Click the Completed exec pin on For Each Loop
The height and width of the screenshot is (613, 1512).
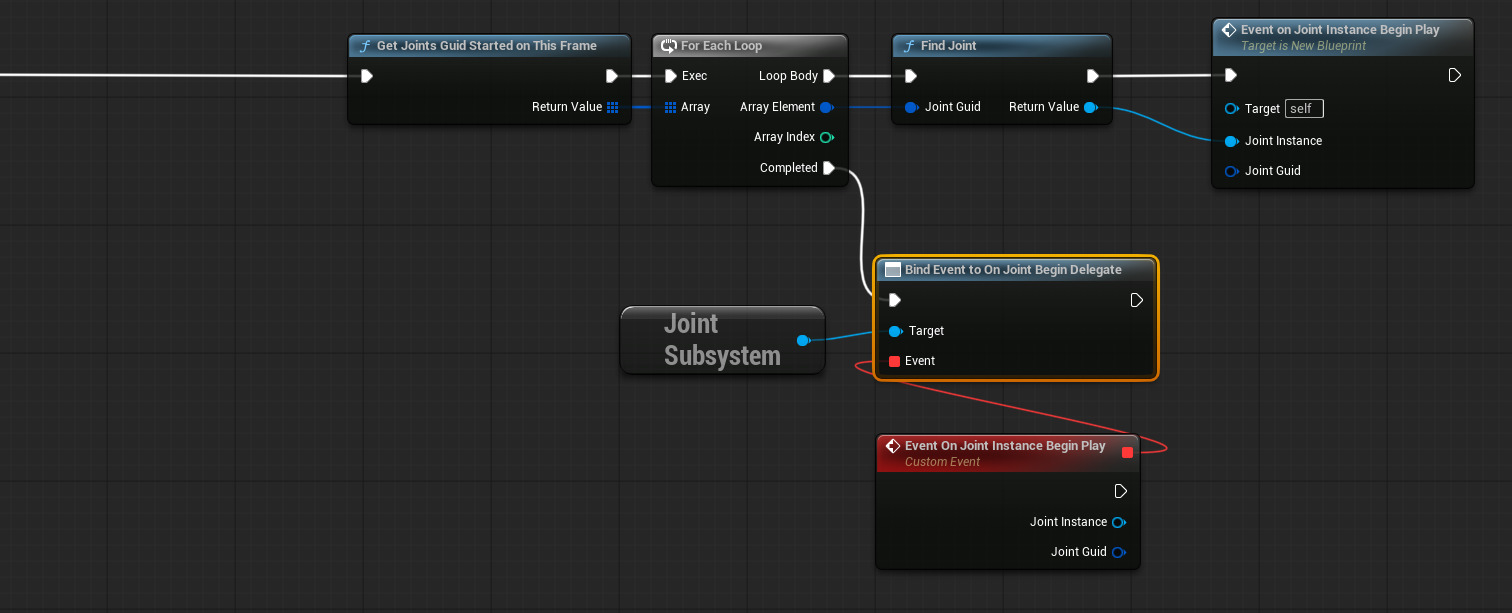(828, 168)
